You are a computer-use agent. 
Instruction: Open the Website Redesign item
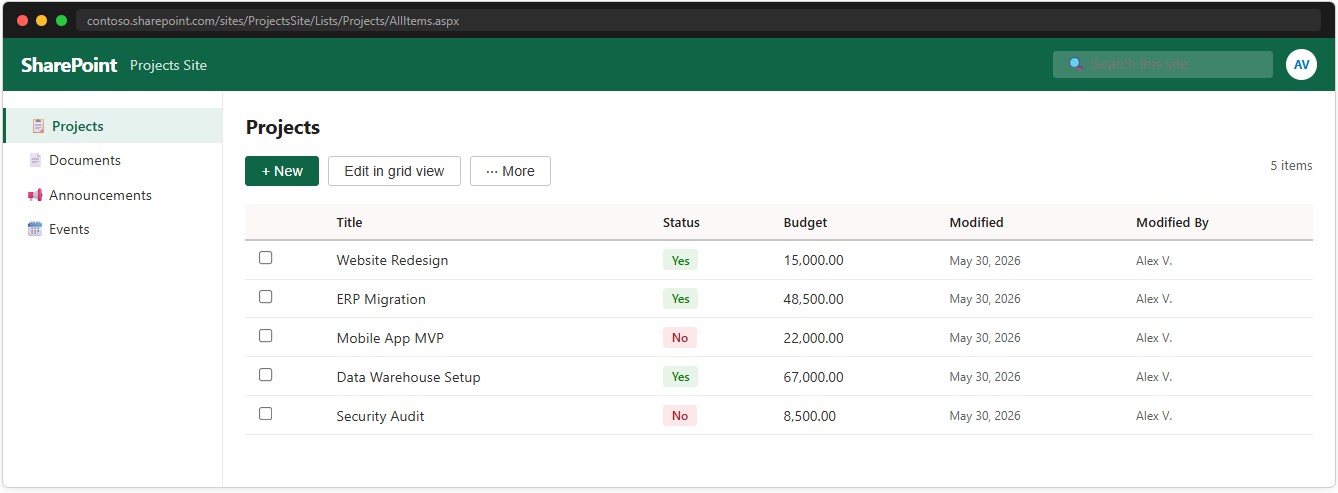click(x=392, y=260)
